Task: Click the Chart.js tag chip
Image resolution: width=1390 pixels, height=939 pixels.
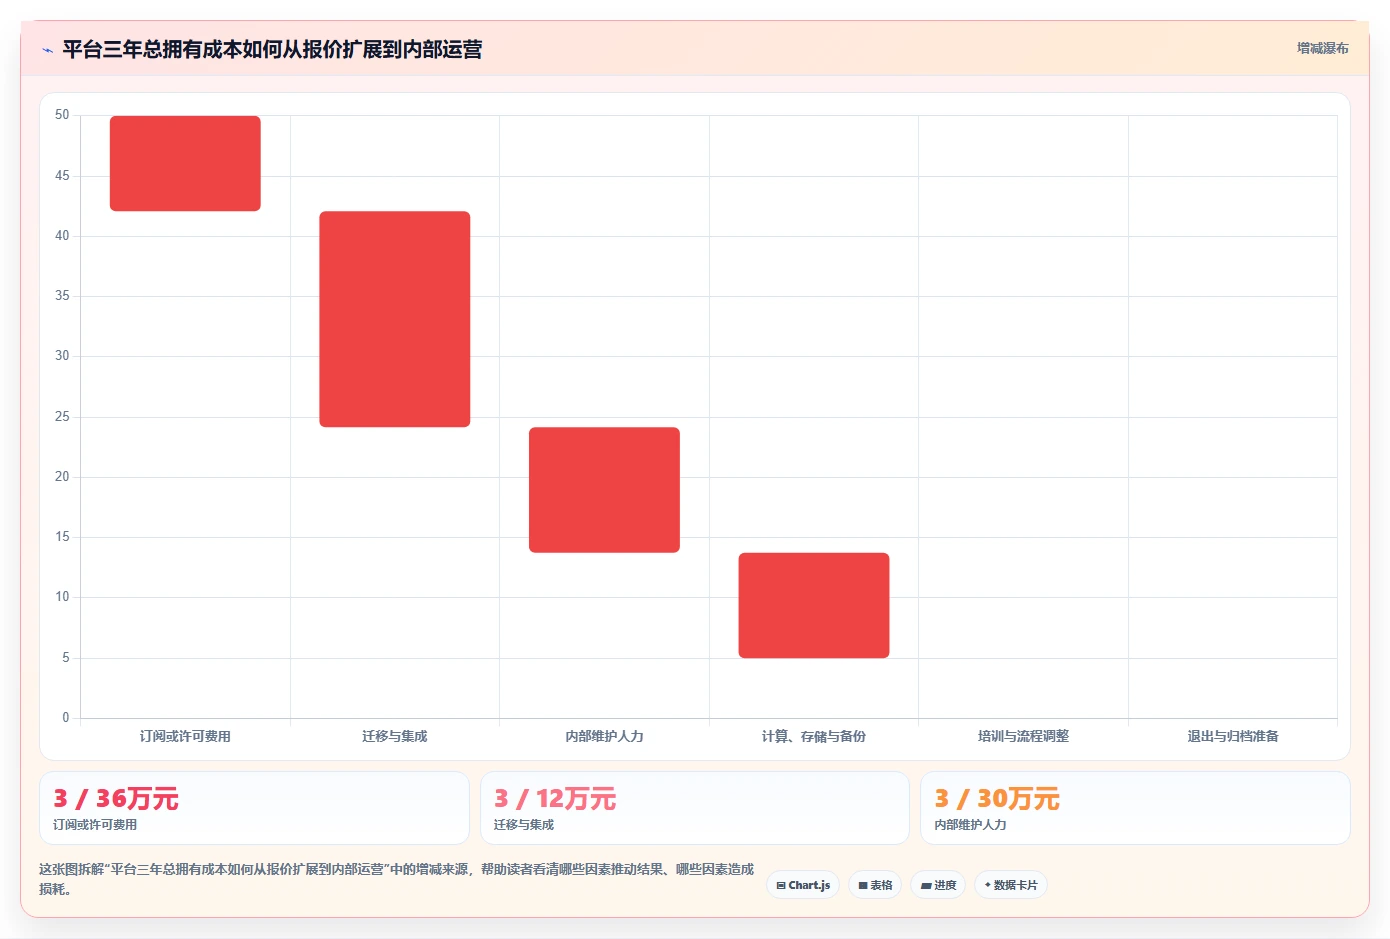Action: 804,885
